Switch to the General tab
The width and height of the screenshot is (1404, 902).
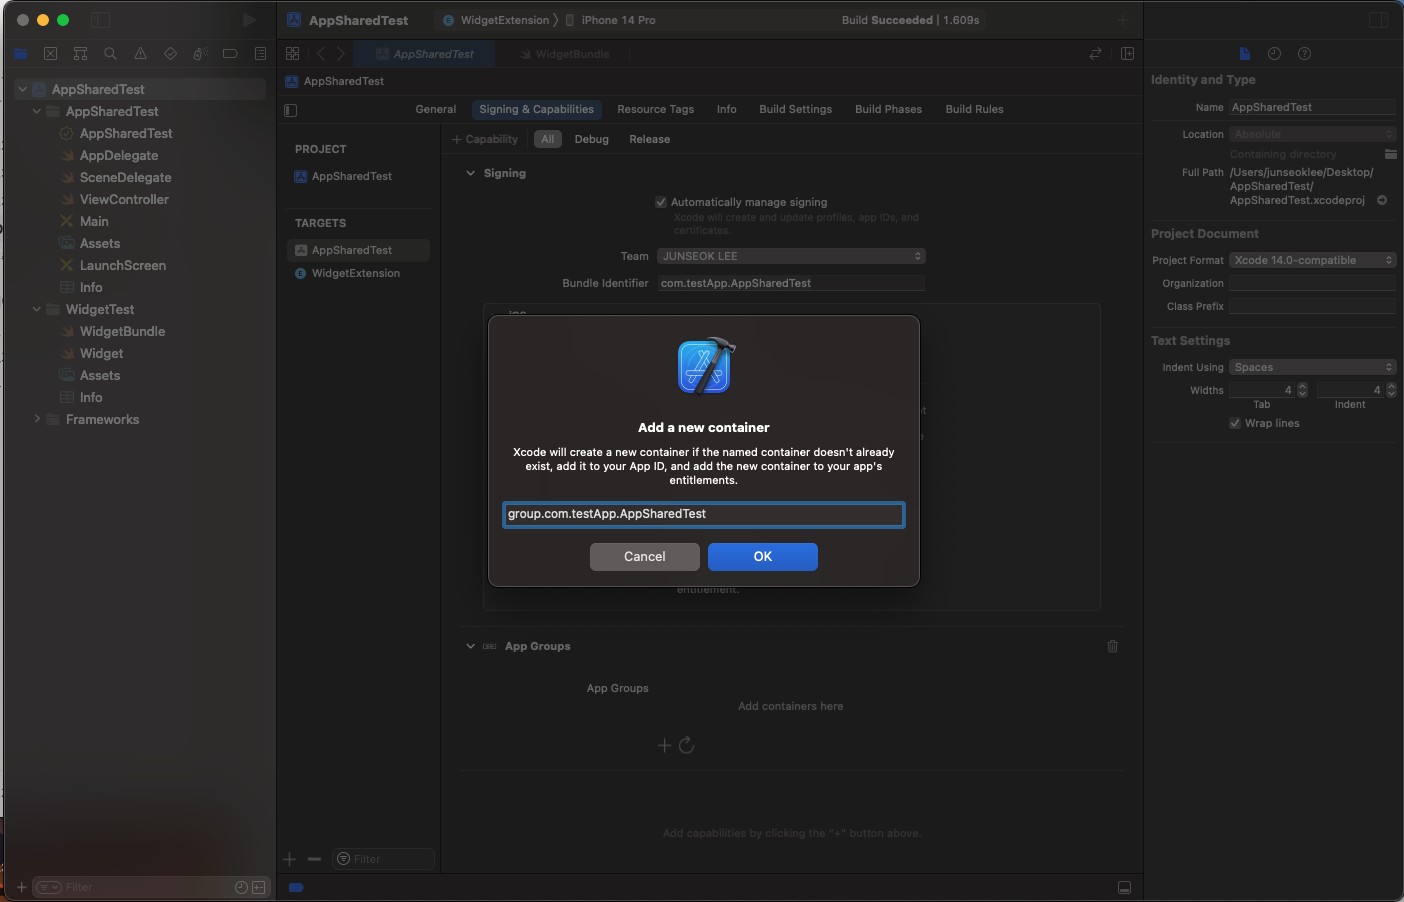pos(436,109)
